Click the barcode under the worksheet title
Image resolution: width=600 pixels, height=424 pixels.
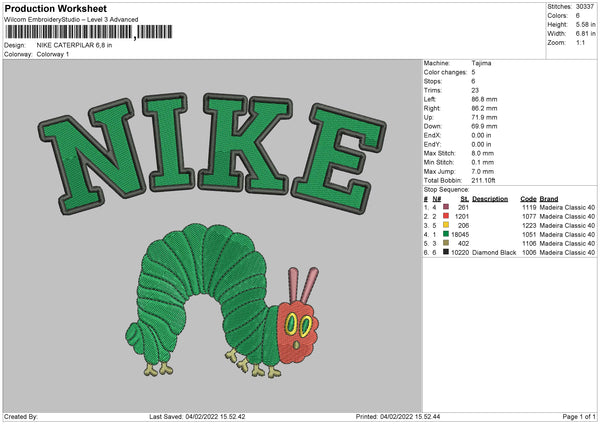[88, 32]
